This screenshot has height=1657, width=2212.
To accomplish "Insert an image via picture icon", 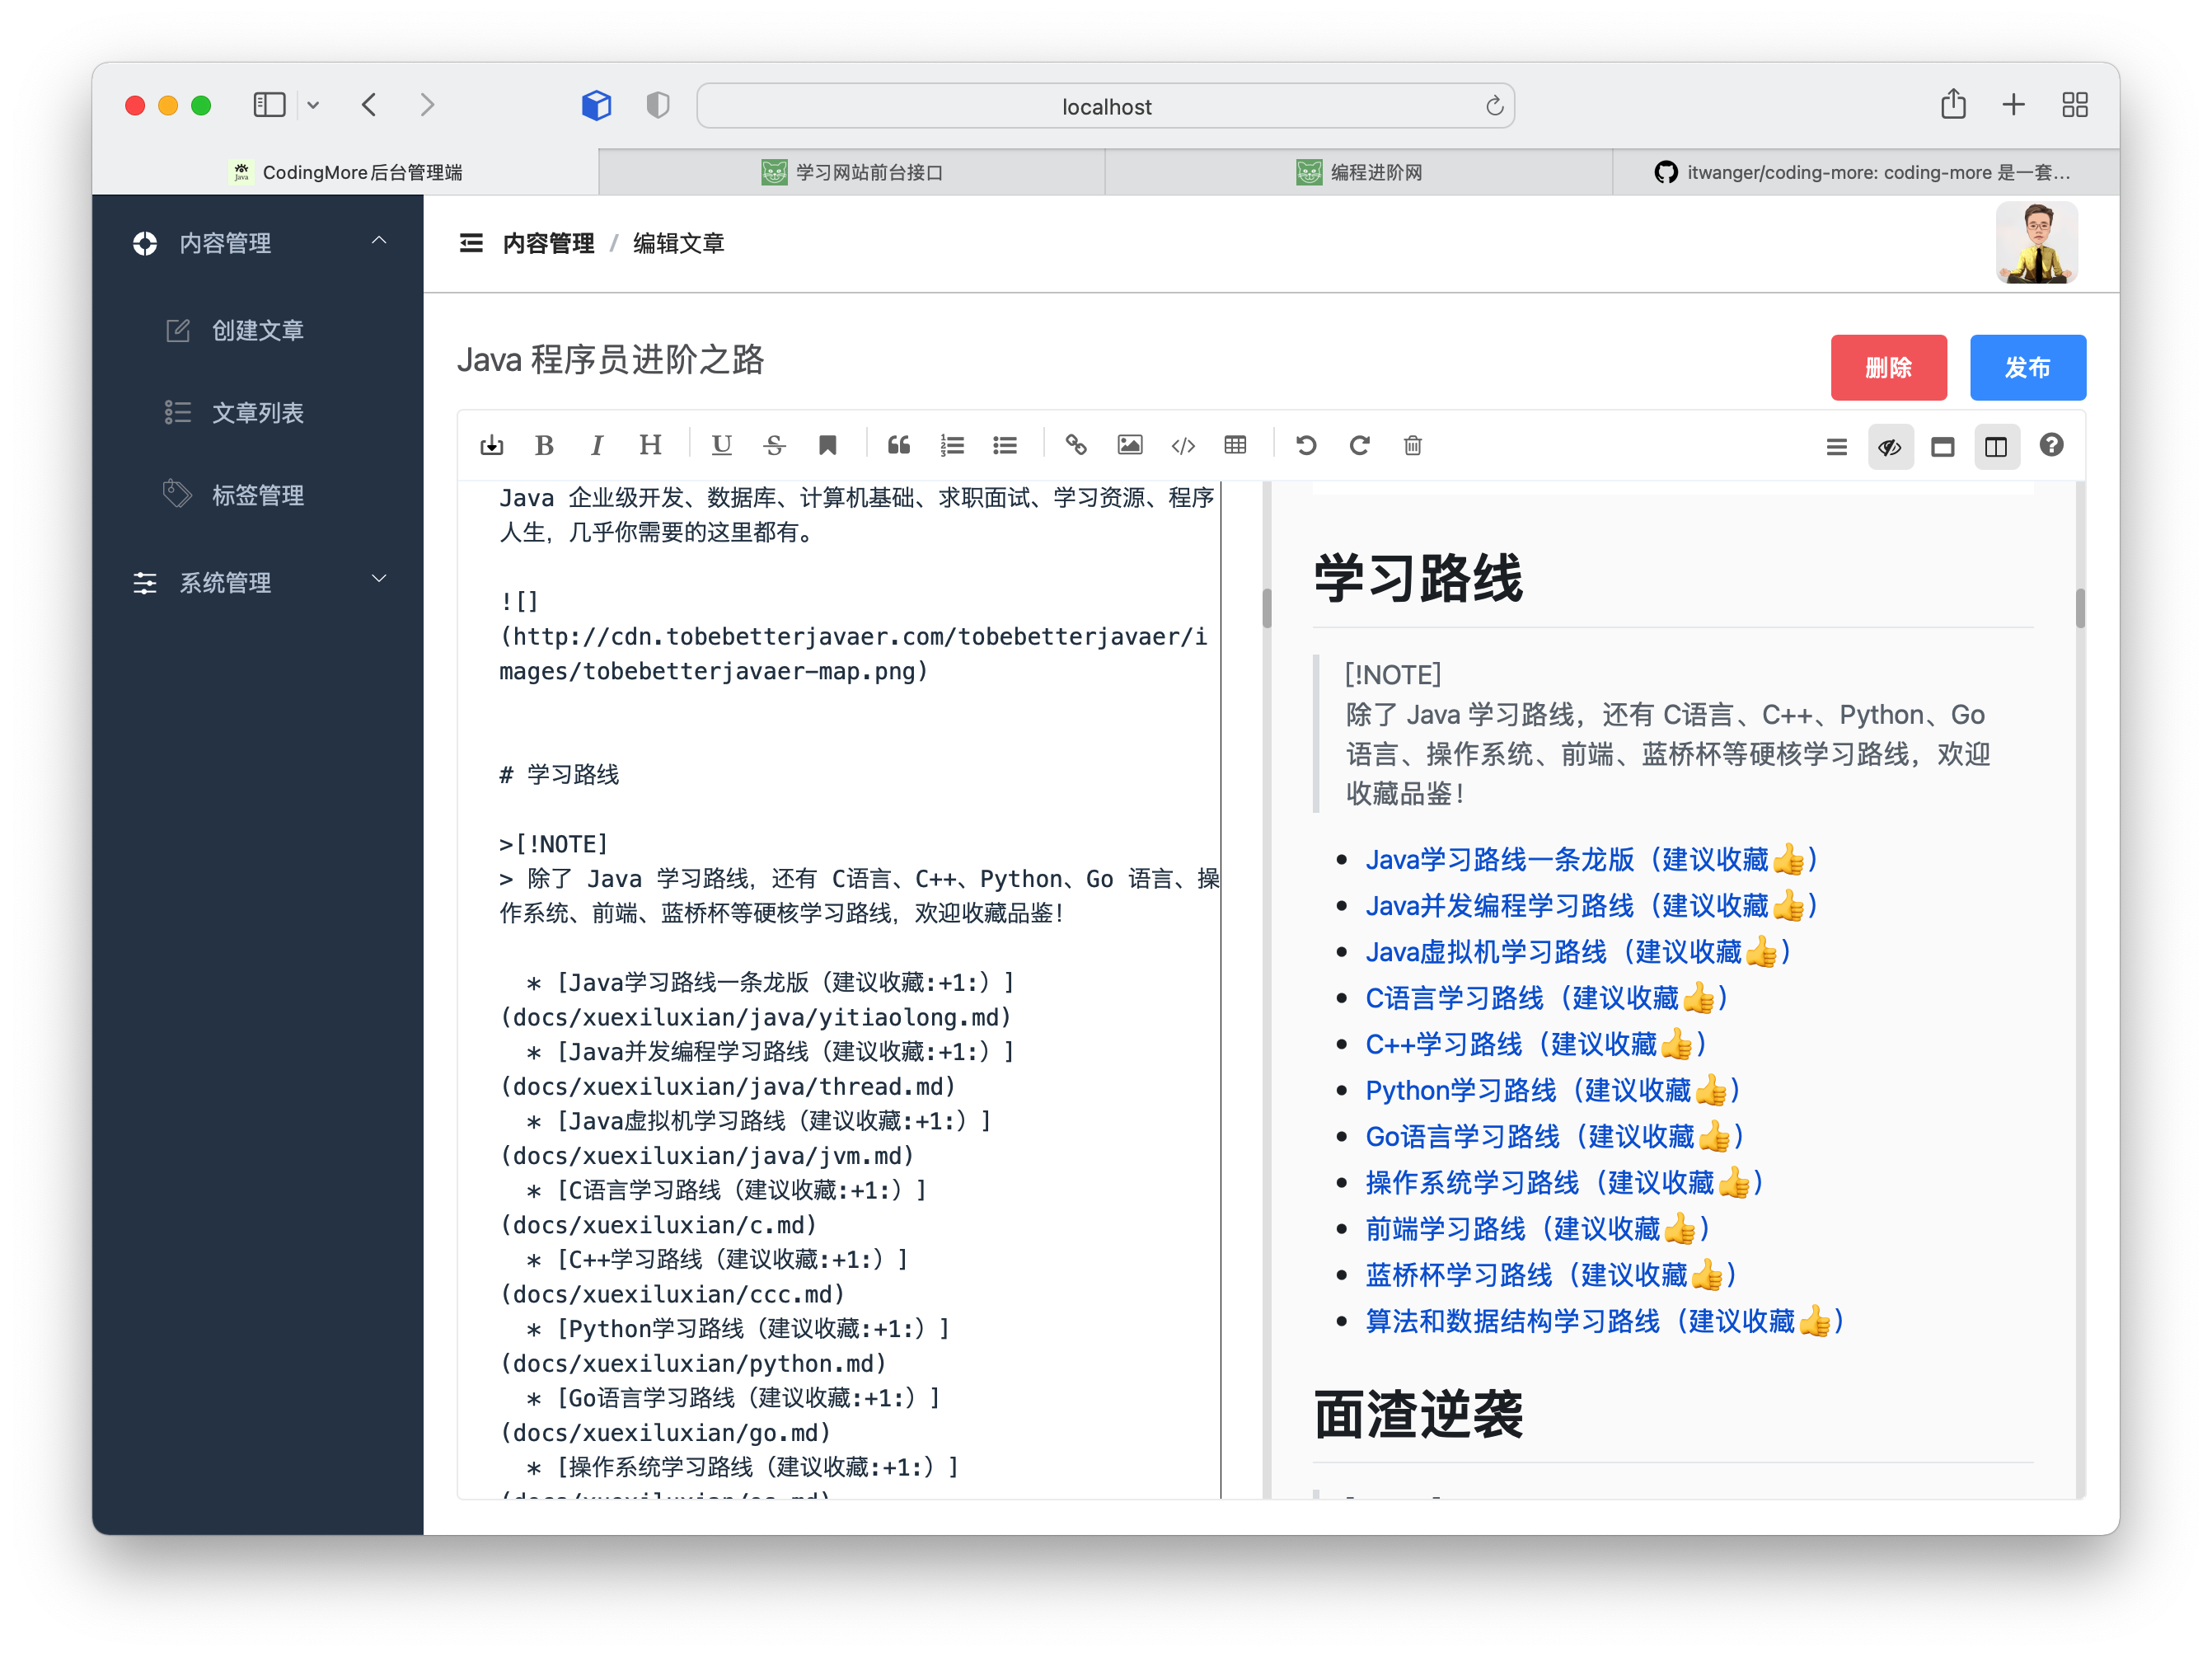I will click(1129, 445).
